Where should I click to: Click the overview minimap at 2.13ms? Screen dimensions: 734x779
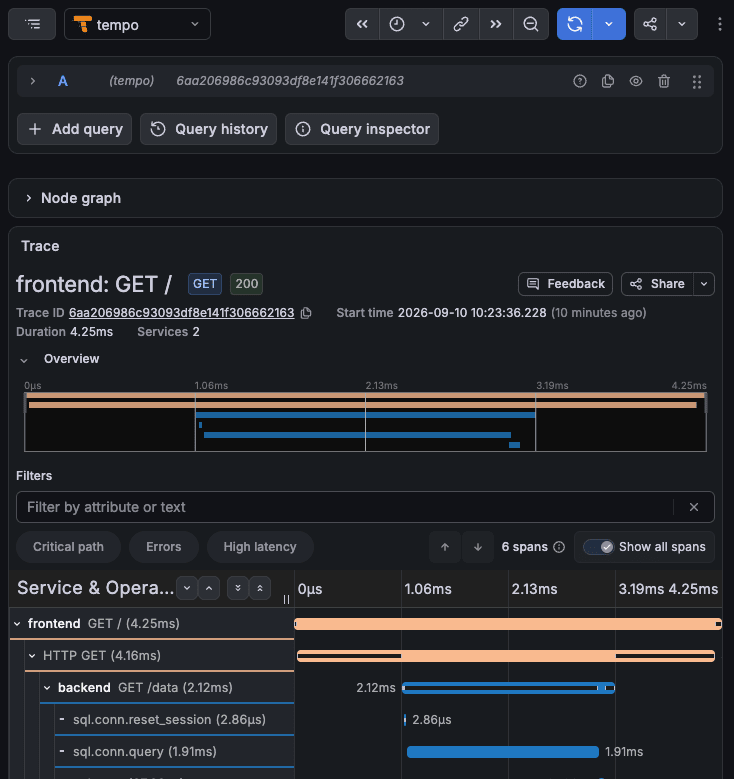(365, 422)
